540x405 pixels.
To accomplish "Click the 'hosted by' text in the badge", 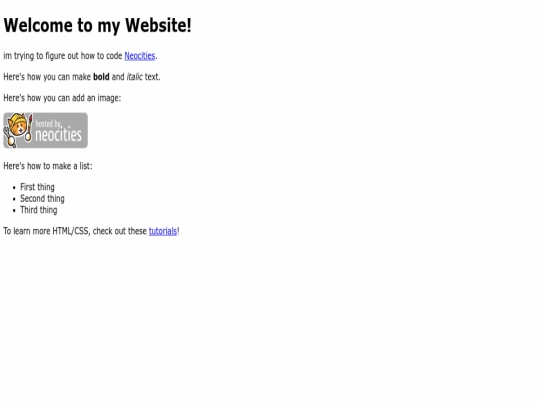I will [x=49, y=124].
